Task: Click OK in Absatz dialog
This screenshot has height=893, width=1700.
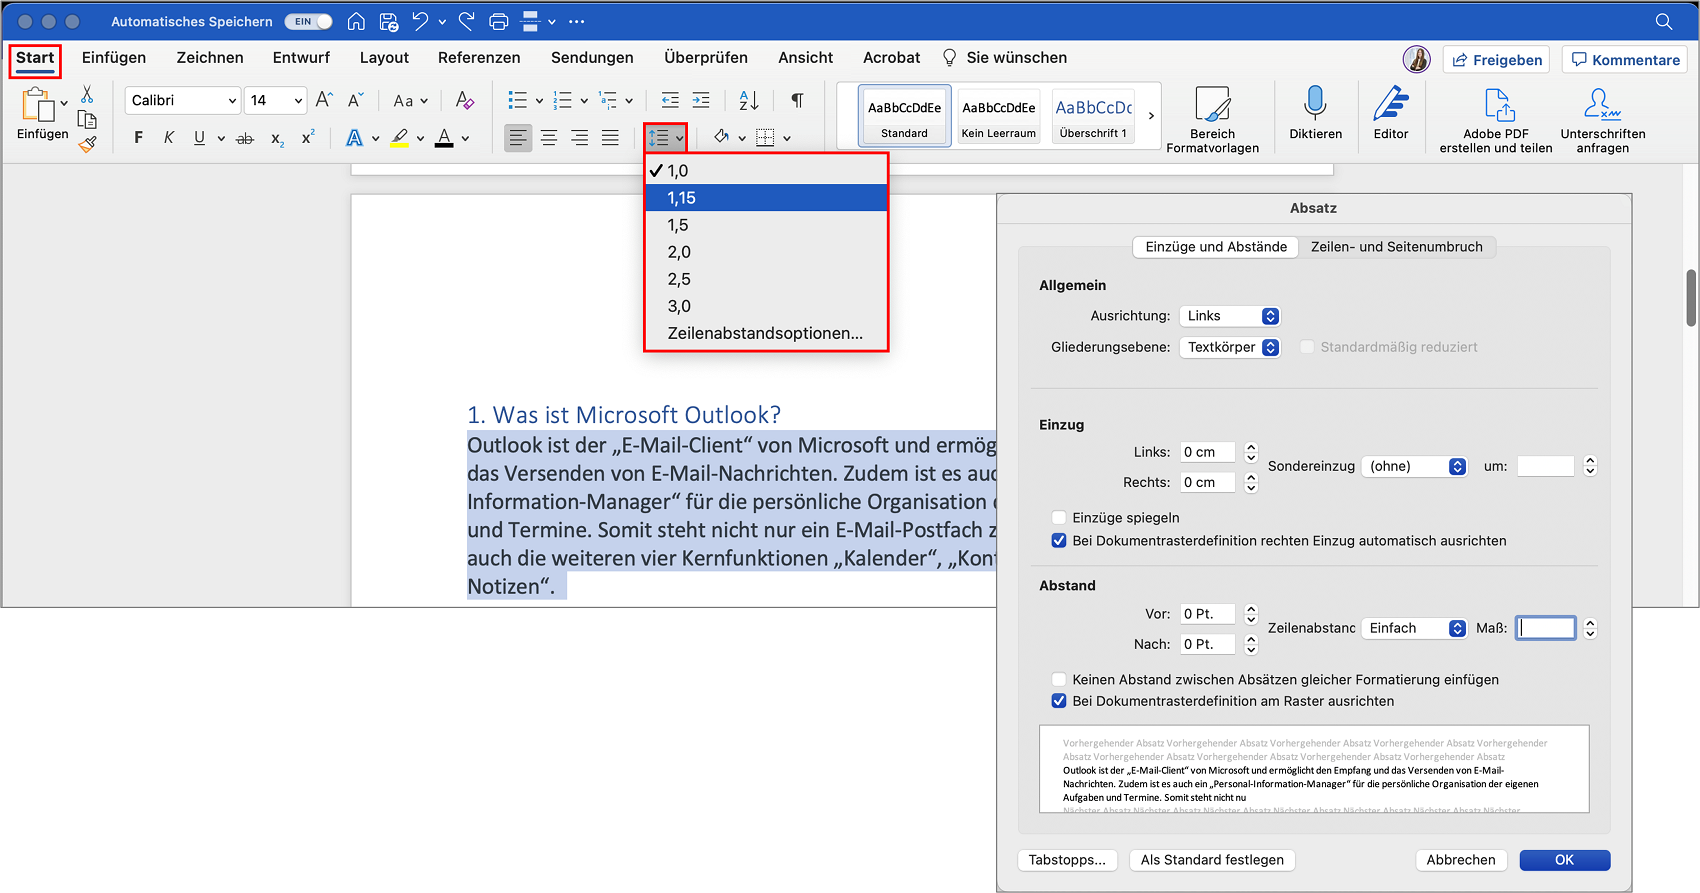Action: coord(1564,860)
